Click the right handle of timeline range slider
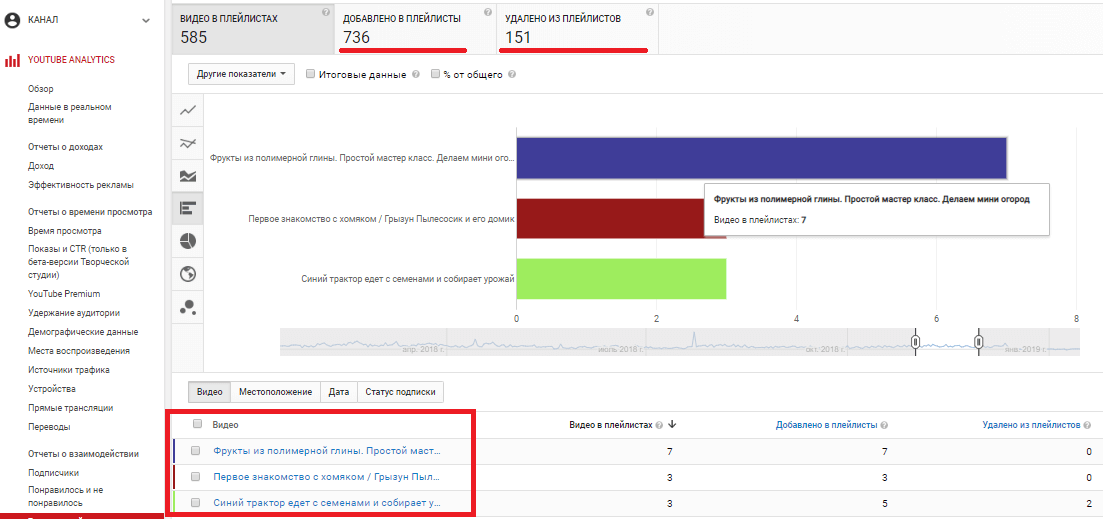1103x519 pixels. click(979, 342)
